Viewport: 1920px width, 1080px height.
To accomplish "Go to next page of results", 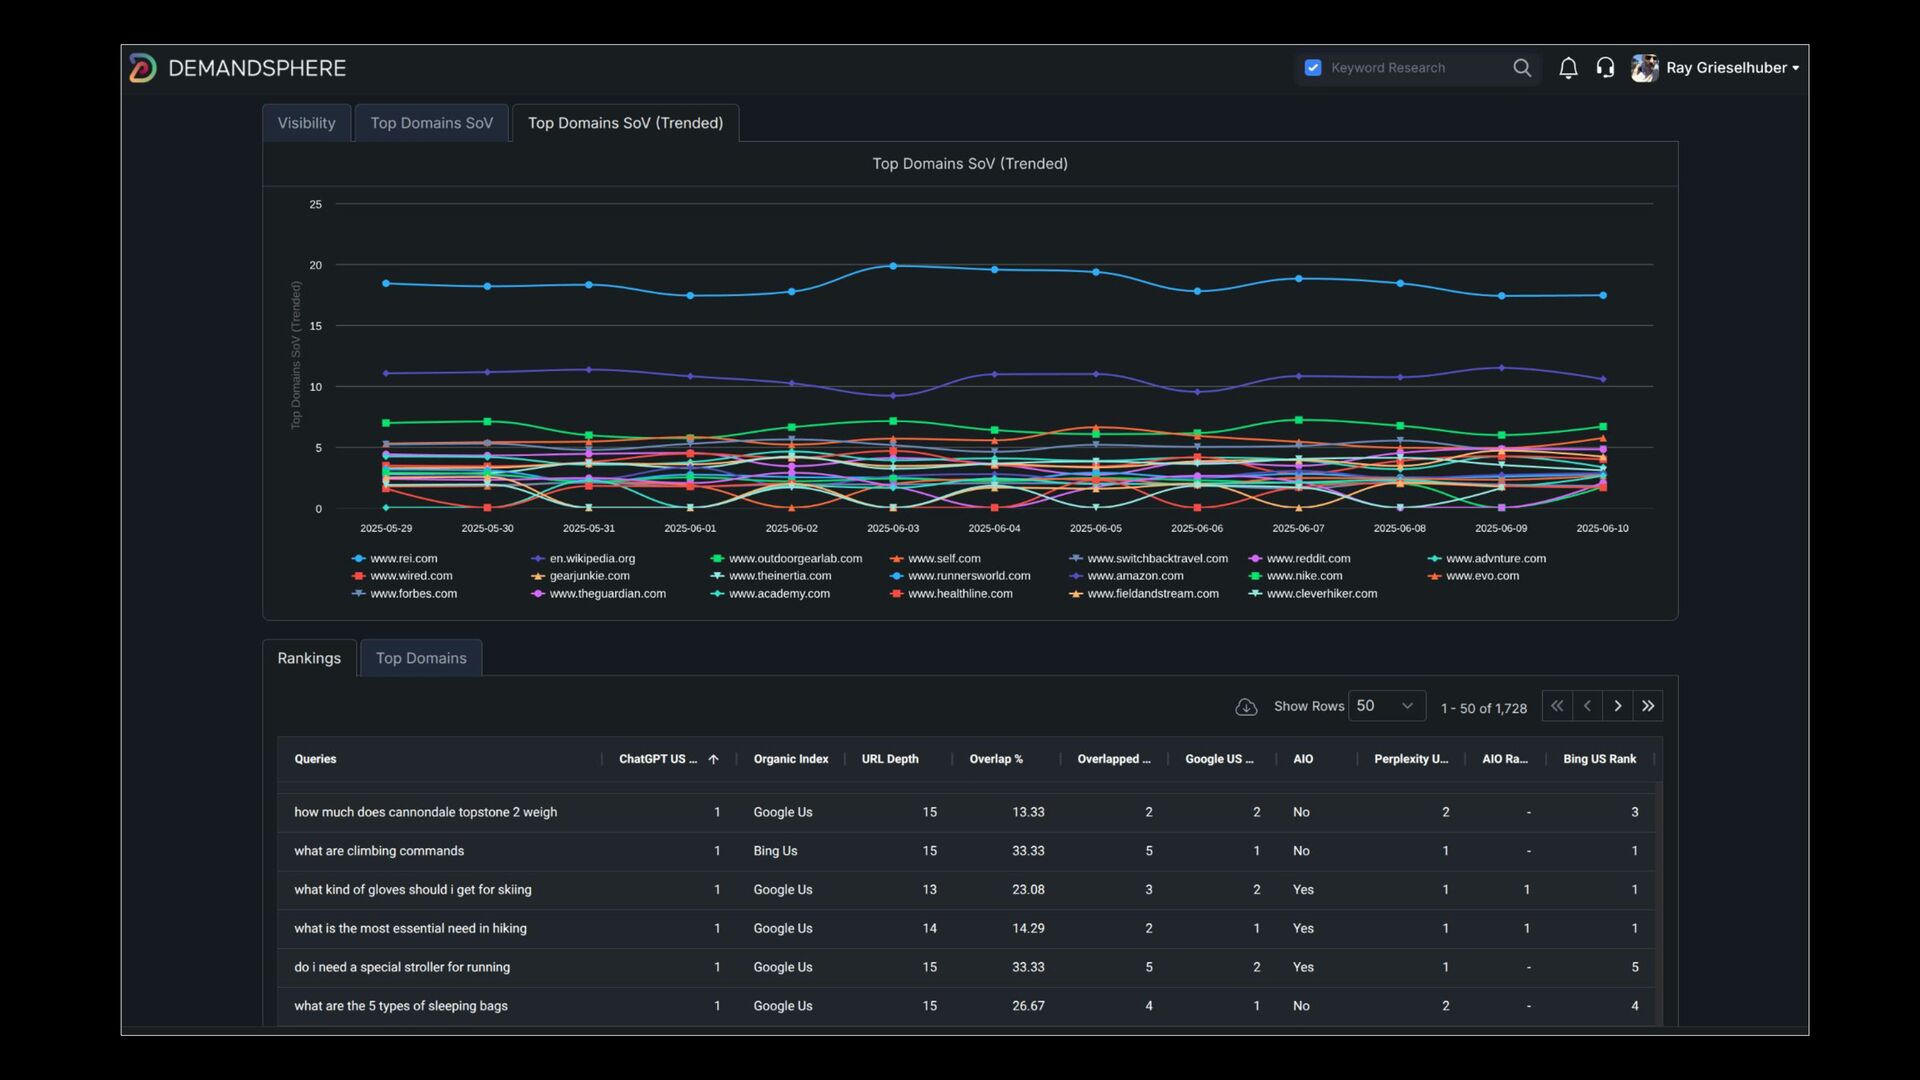I will (x=1617, y=706).
